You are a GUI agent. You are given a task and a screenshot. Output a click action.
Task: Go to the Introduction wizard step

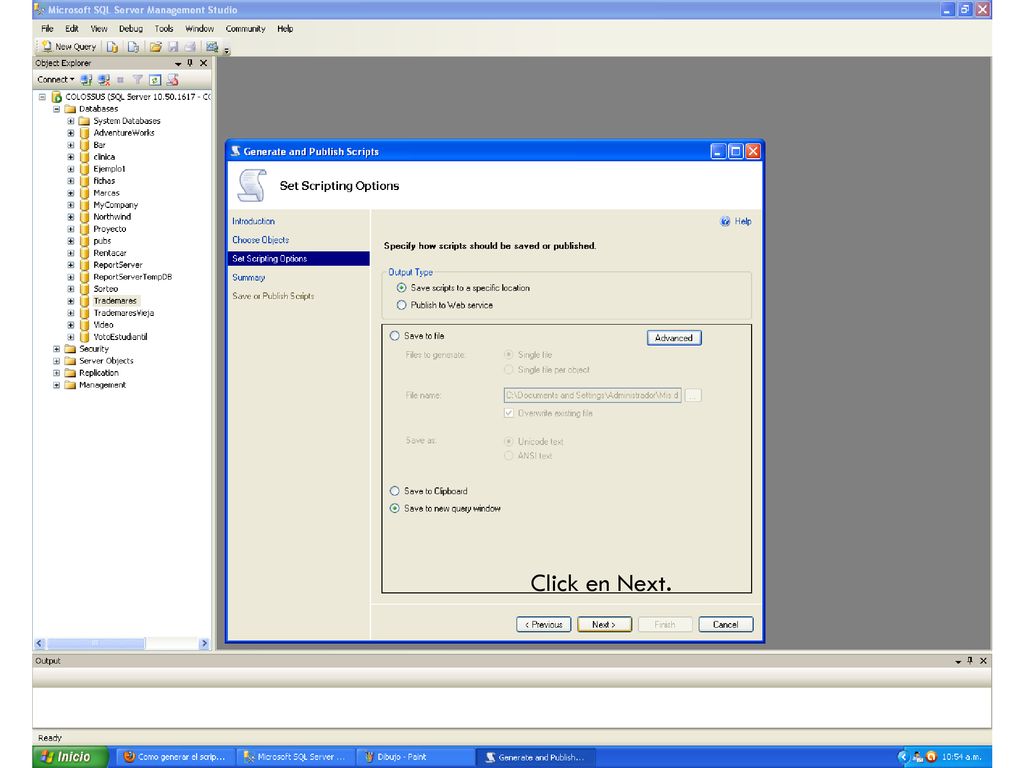pyautogui.click(x=253, y=221)
